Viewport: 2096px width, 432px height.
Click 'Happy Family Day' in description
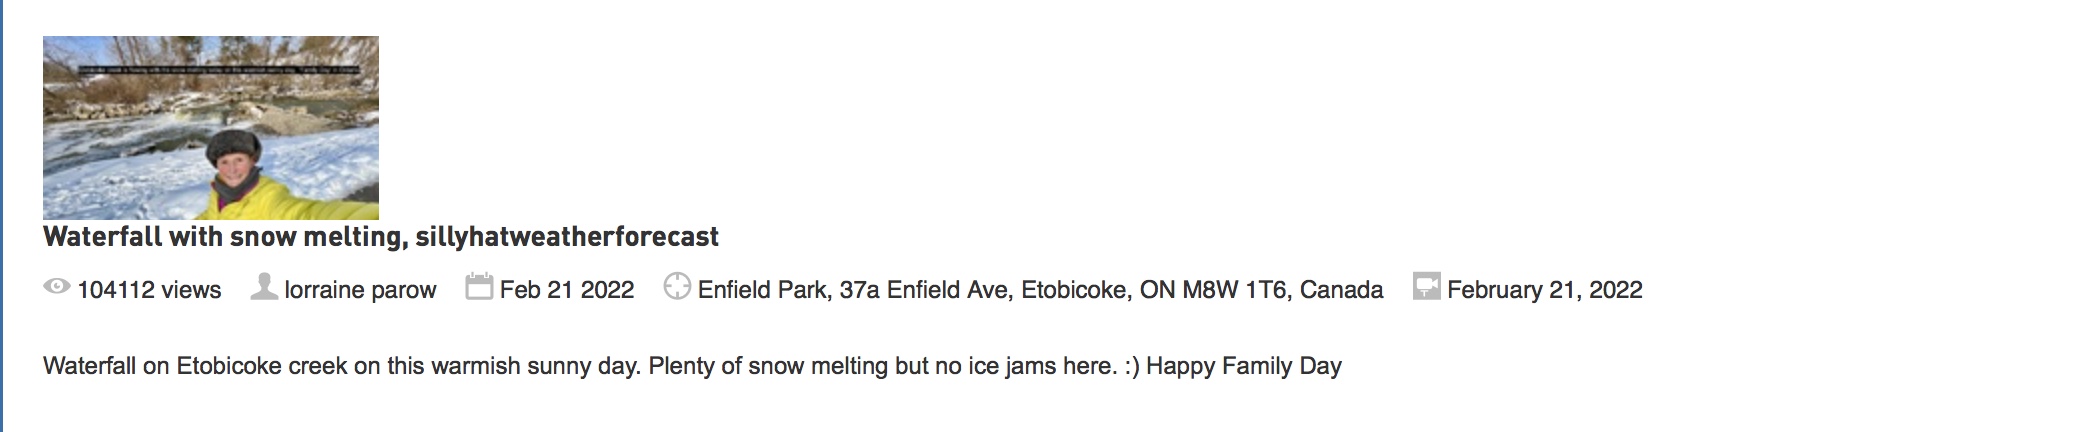(1244, 366)
